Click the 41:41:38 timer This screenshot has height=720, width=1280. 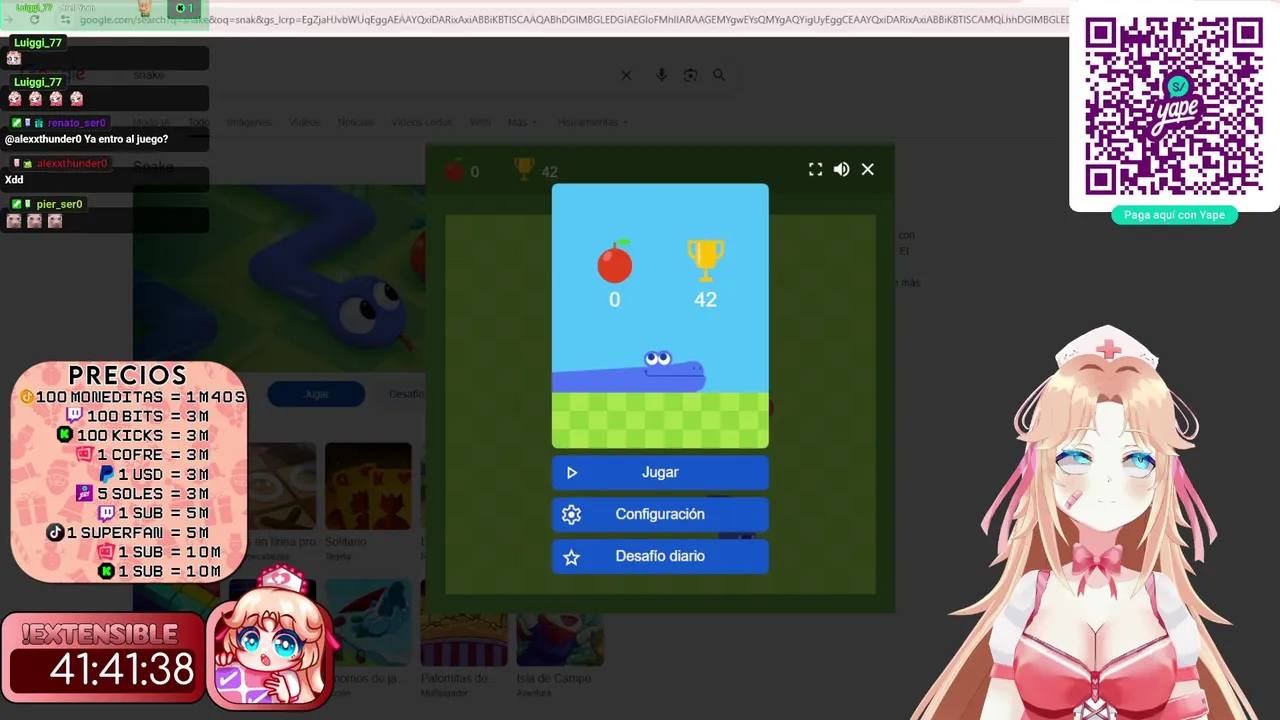pyautogui.click(x=122, y=669)
